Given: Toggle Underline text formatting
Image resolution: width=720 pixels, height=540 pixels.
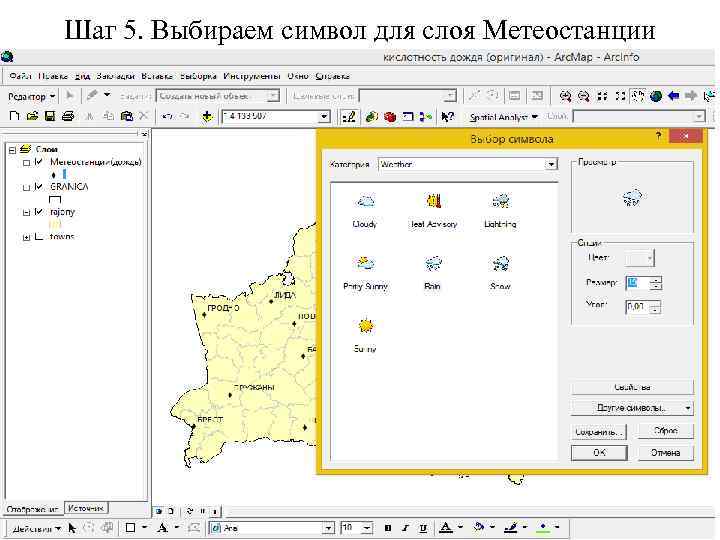Looking at the screenshot, I should 423,528.
